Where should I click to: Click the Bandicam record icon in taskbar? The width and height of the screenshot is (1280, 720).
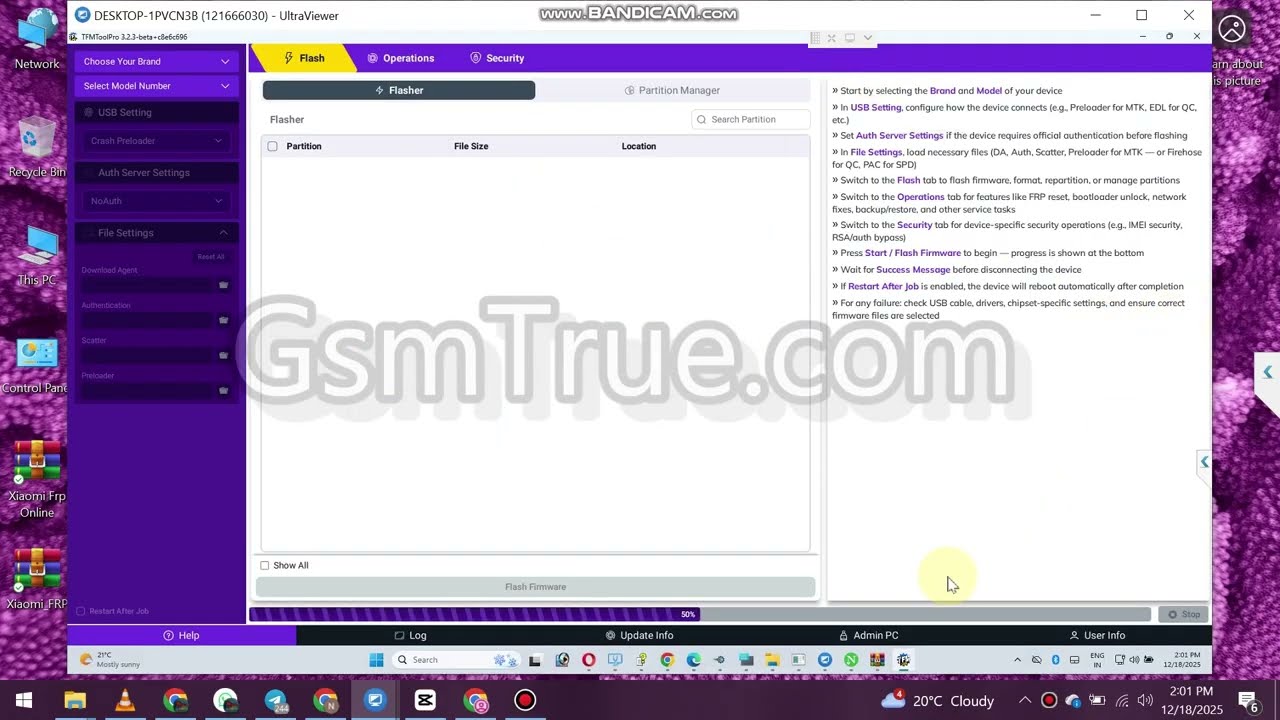(x=525, y=700)
